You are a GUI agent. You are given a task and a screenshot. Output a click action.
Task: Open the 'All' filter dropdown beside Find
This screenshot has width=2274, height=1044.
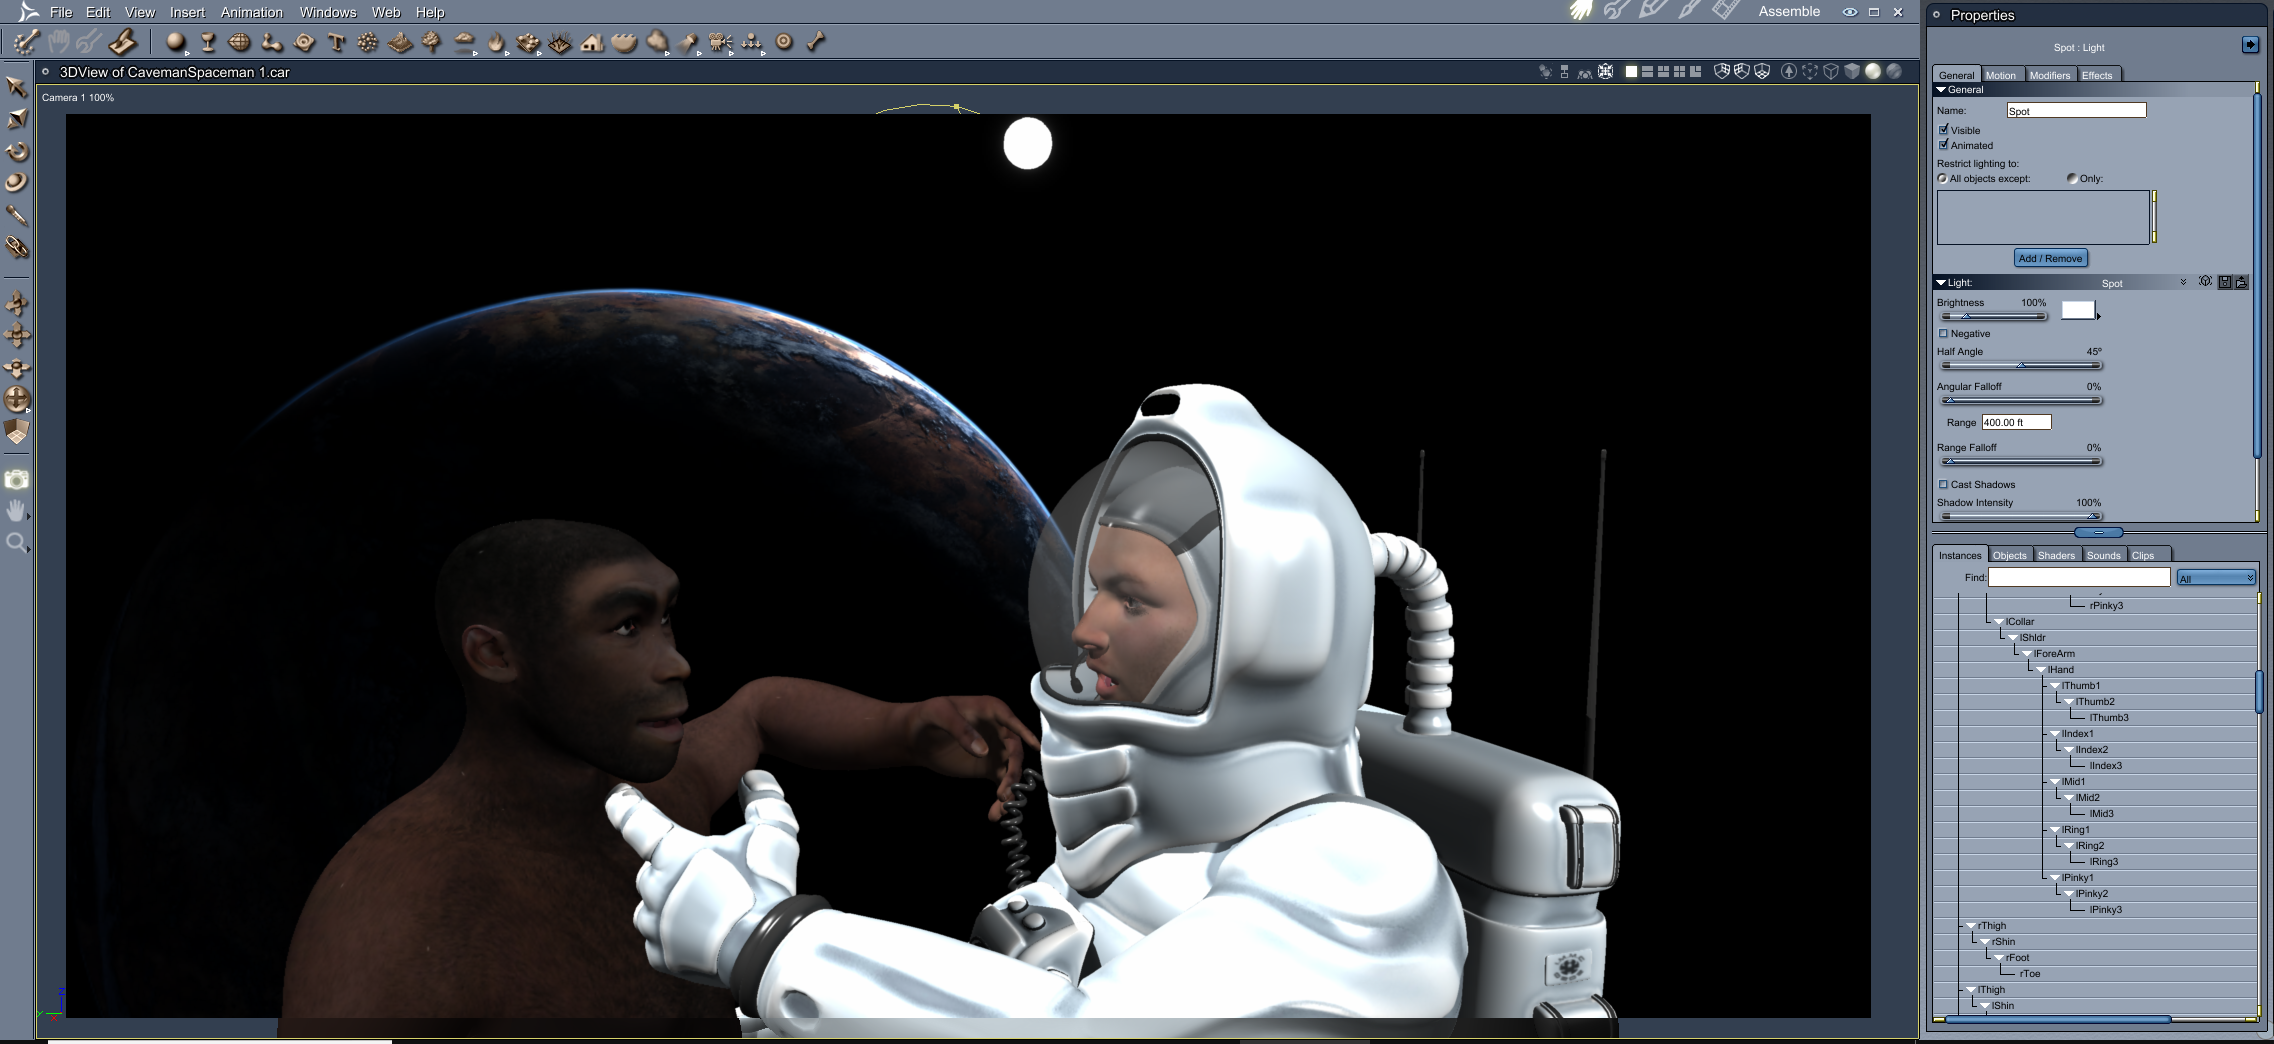[2216, 578]
